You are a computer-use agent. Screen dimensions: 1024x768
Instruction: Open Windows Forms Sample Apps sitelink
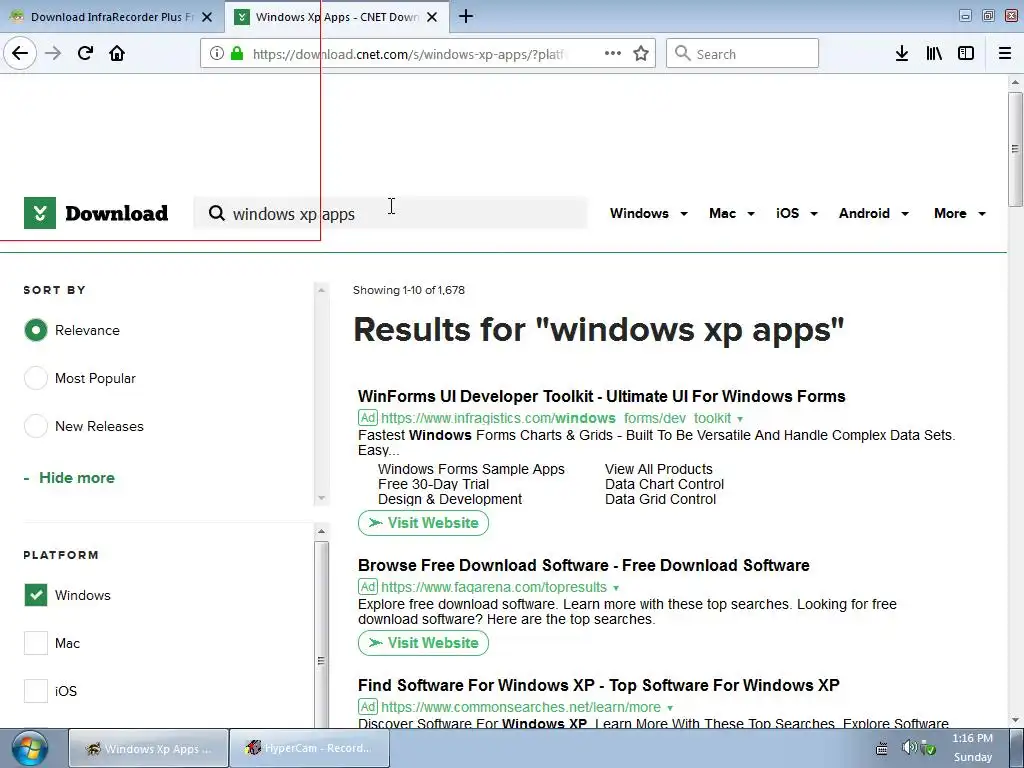point(471,469)
